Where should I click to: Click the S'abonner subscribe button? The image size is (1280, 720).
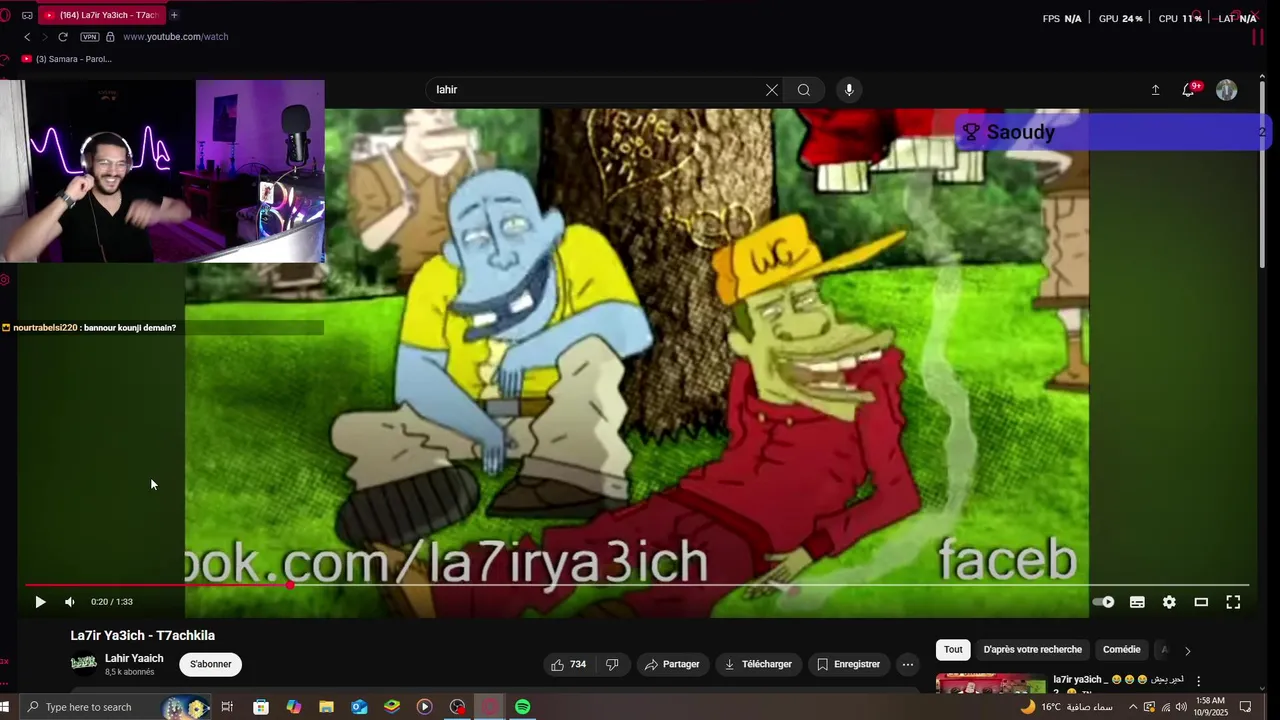211,664
